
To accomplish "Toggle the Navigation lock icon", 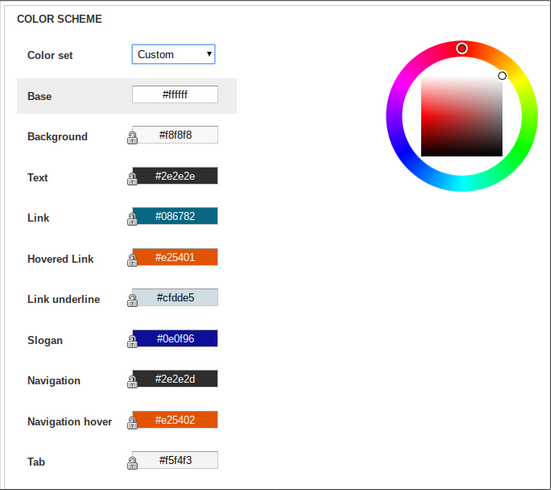I will (x=132, y=382).
